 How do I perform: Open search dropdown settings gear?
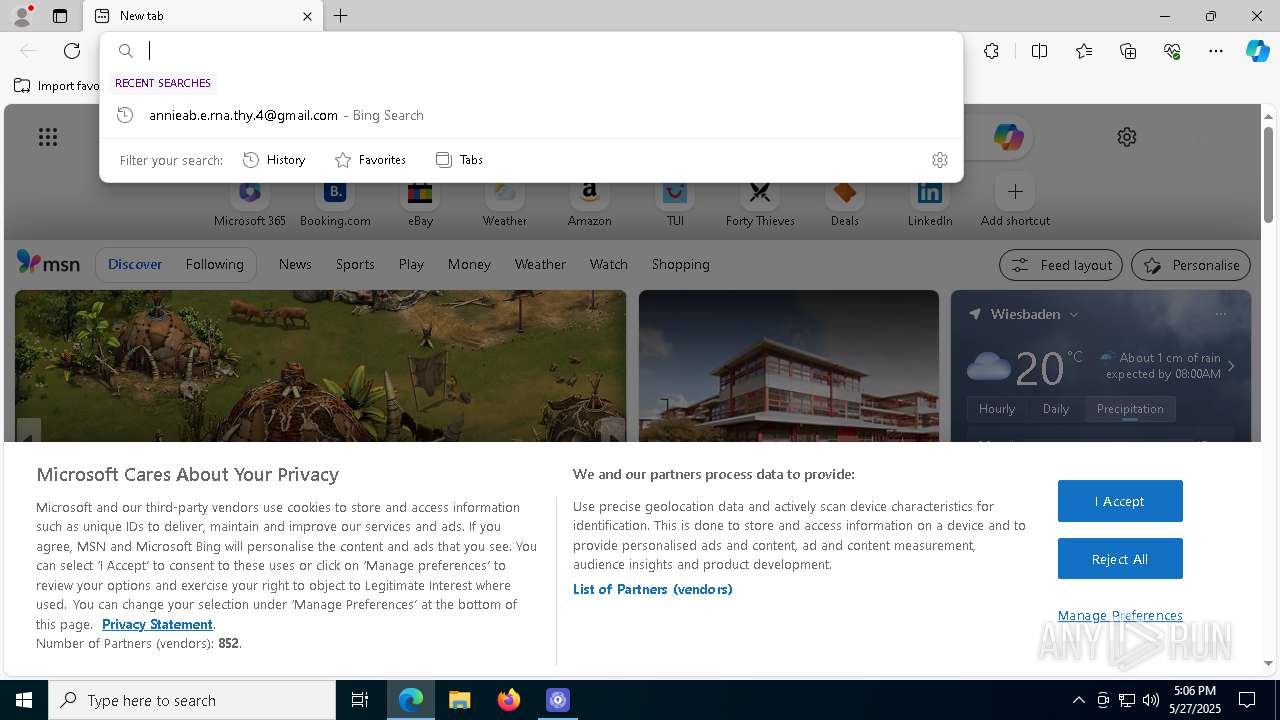(x=939, y=160)
